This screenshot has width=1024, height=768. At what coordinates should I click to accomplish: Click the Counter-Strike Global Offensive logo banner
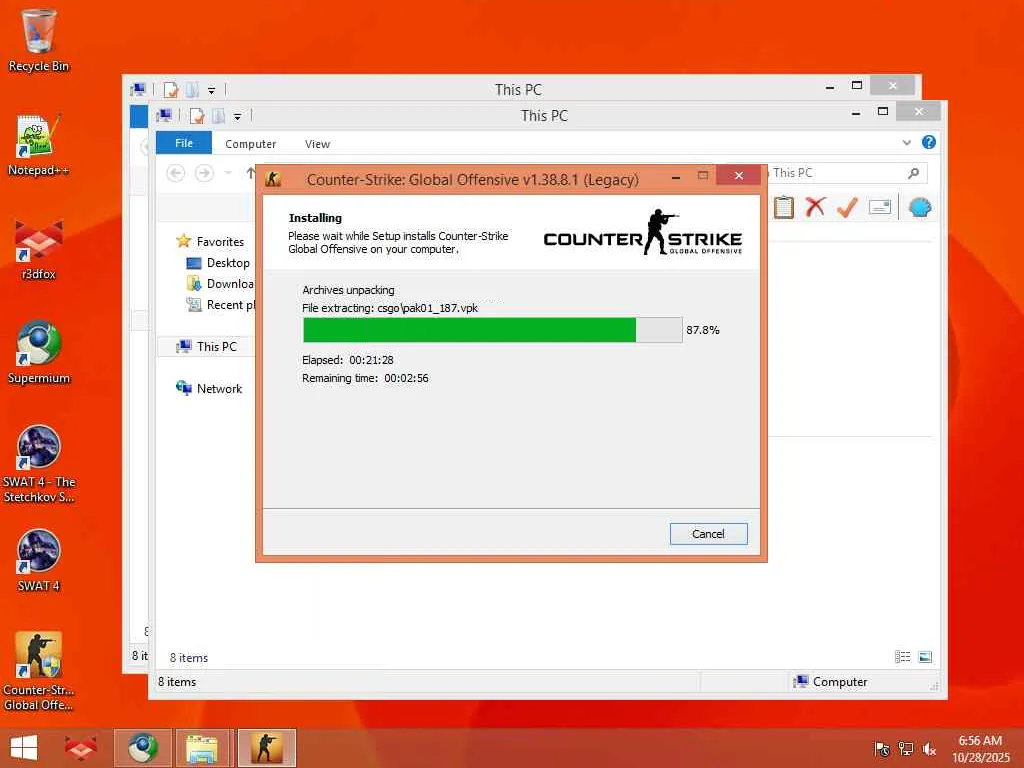pos(643,233)
